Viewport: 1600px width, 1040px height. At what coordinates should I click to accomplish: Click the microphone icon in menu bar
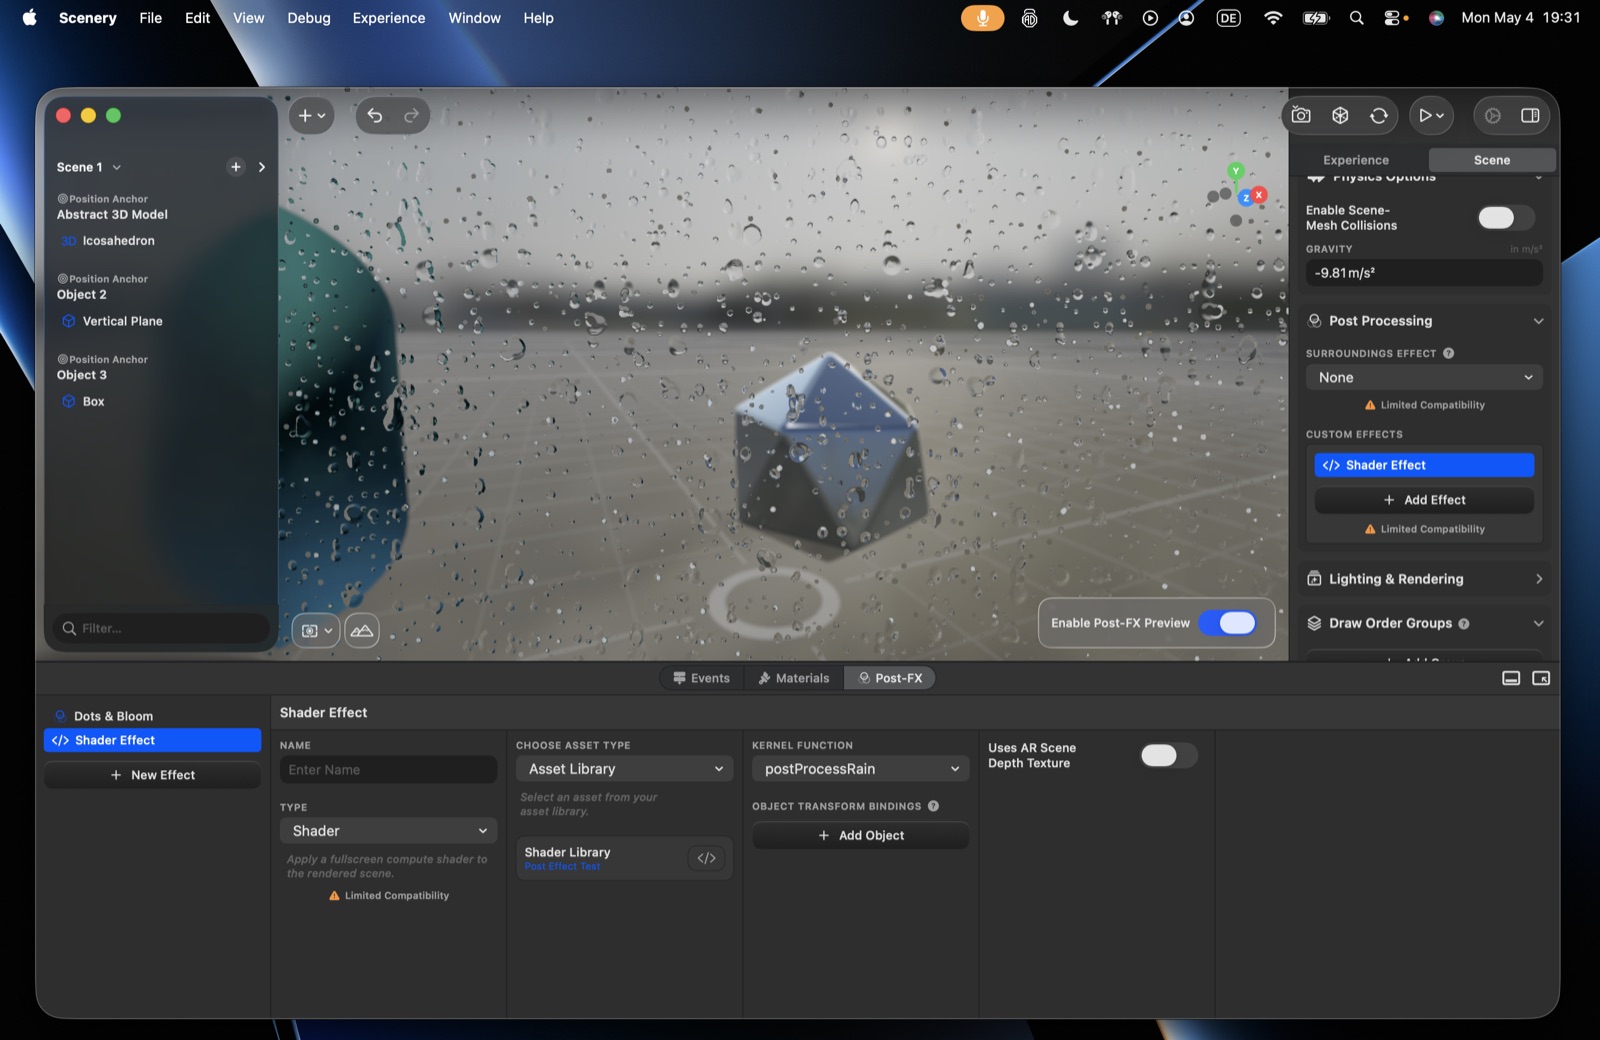(x=982, y=18)
